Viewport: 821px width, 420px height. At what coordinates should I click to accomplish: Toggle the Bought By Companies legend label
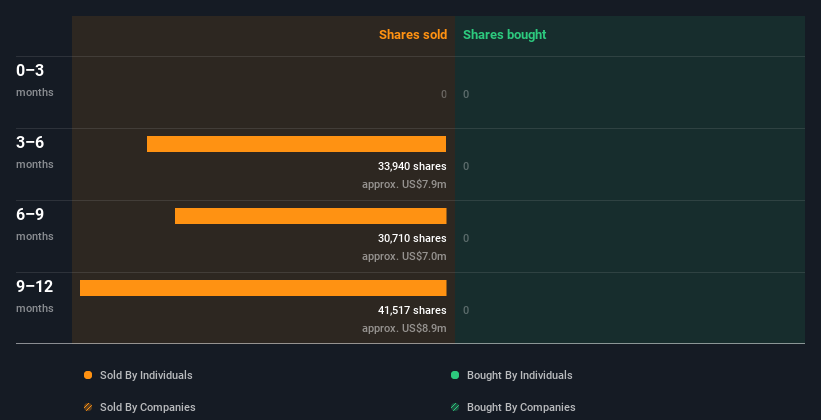521,407
